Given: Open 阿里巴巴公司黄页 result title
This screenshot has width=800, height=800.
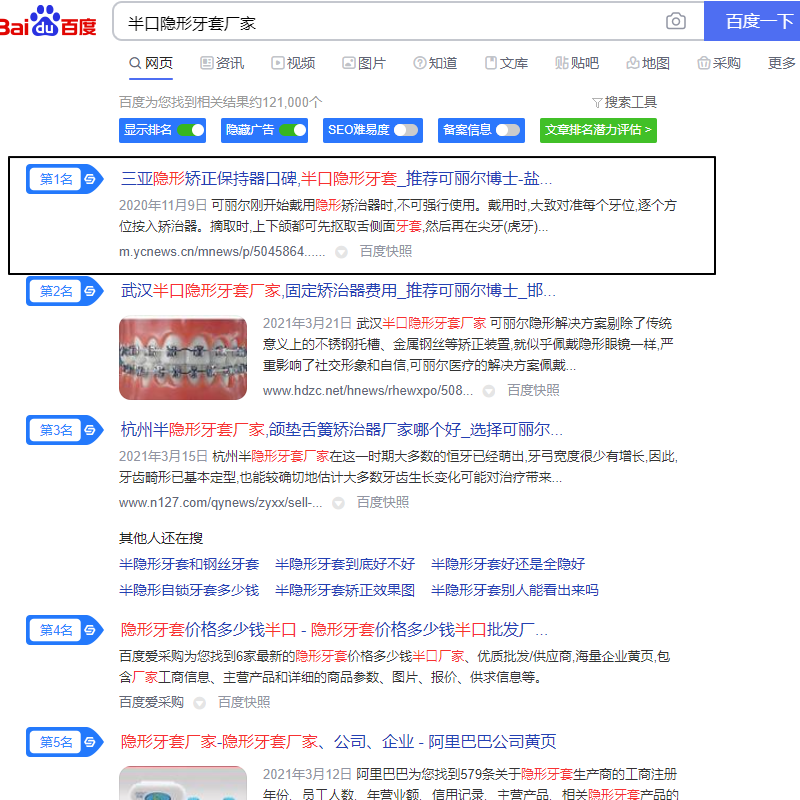Looking at the screenshot, I should 338,742.
